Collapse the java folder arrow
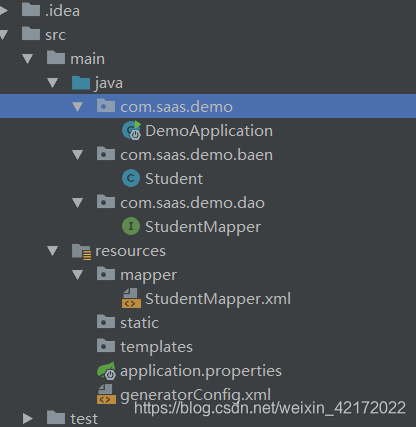This screenshot has height=427, width=416. pos(52,83)
